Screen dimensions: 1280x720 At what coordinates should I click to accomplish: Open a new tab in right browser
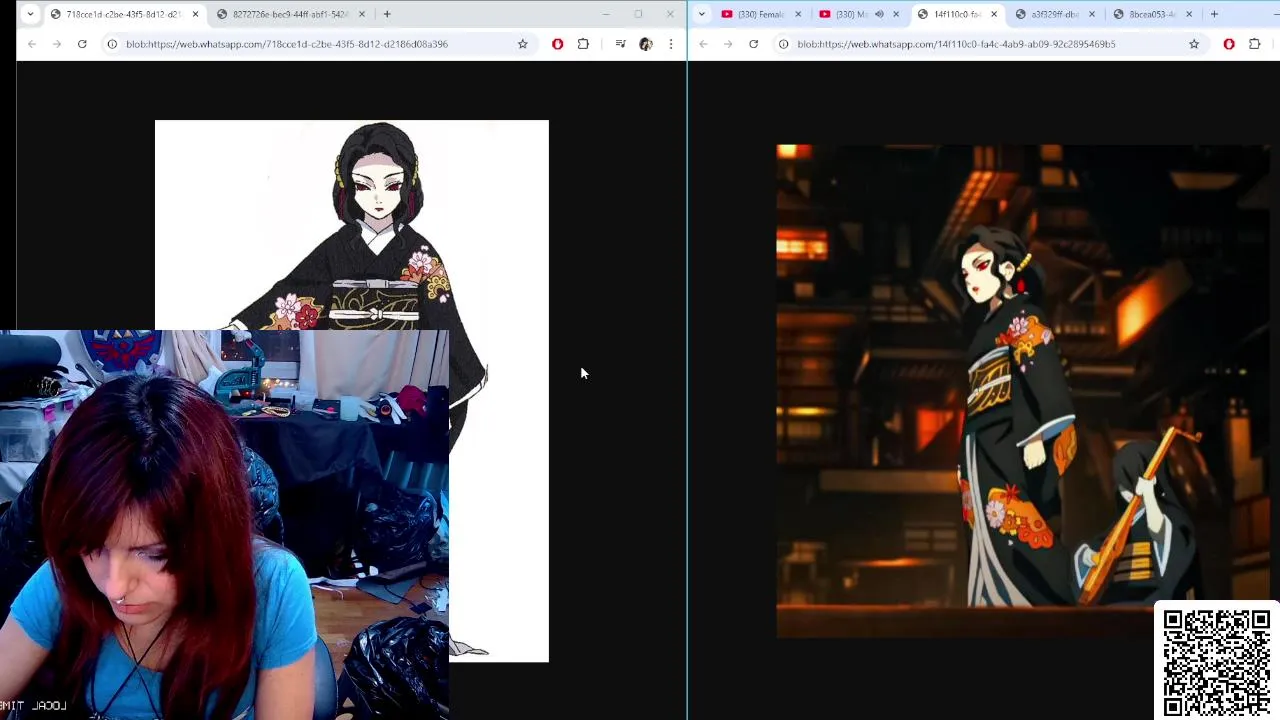click(x=1214, y=14)
